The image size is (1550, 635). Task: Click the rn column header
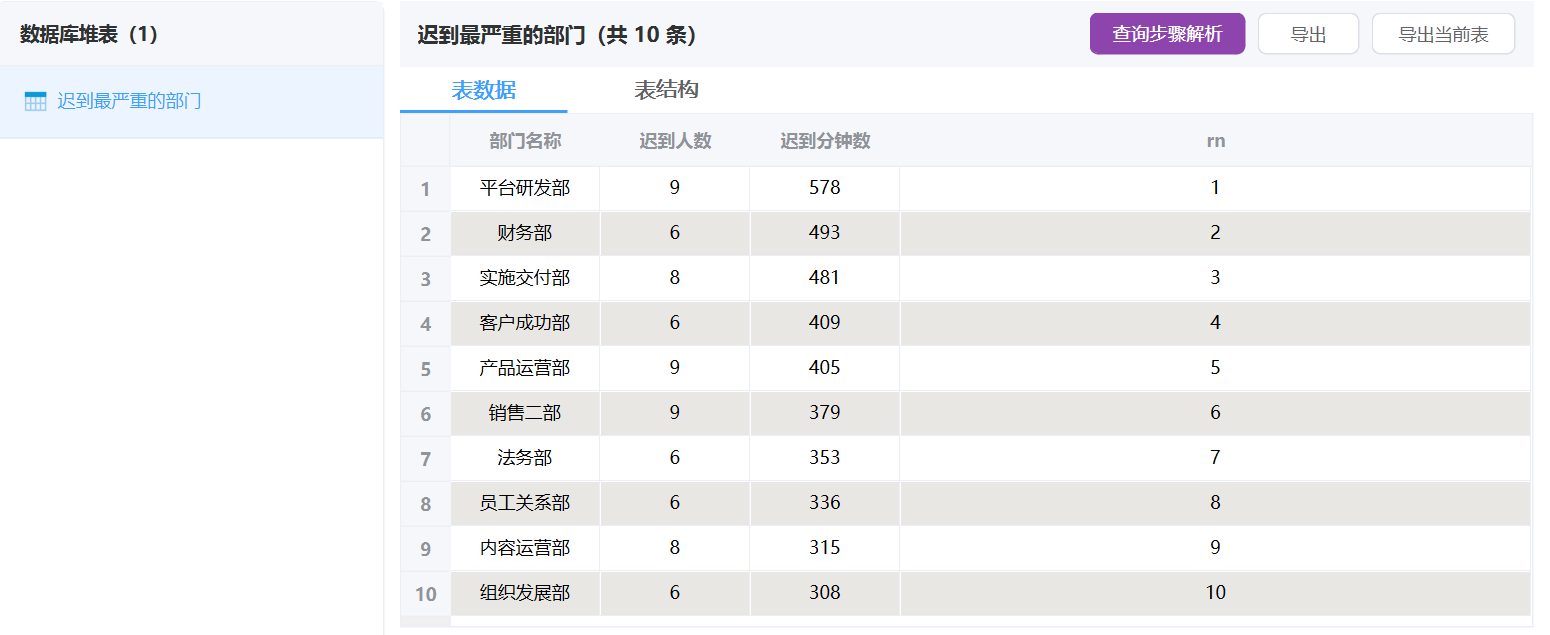pos(1215,141)
